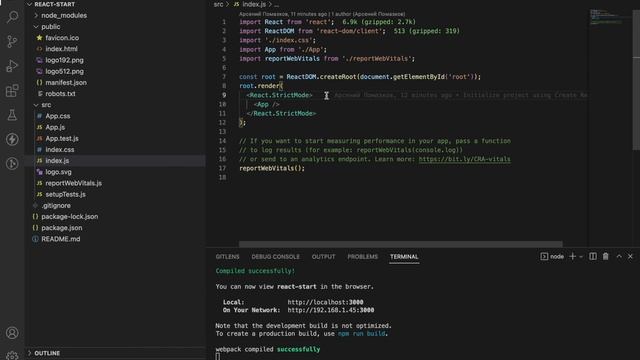This screenshot has width=640, height=360.
Task: Open logo192.png file
Action: point(64,60)
